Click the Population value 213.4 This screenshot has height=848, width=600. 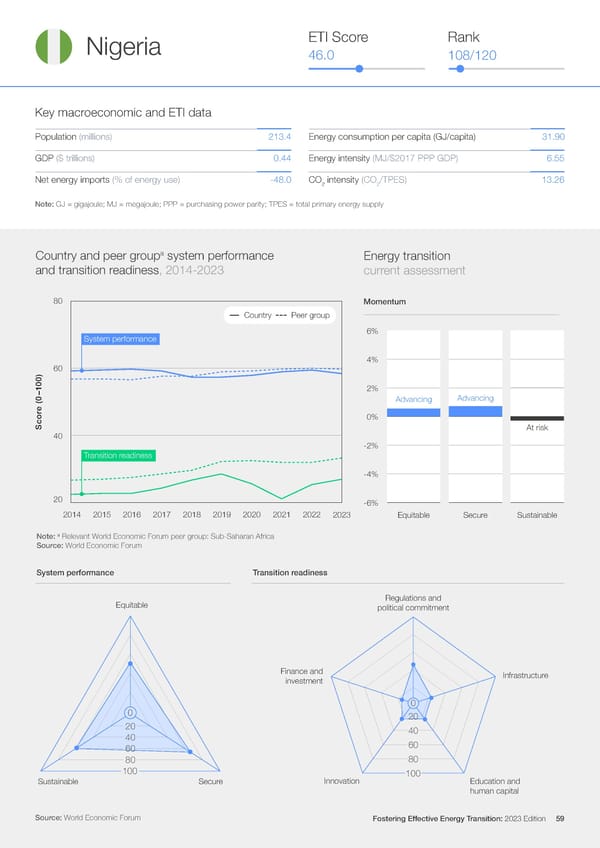279,136
